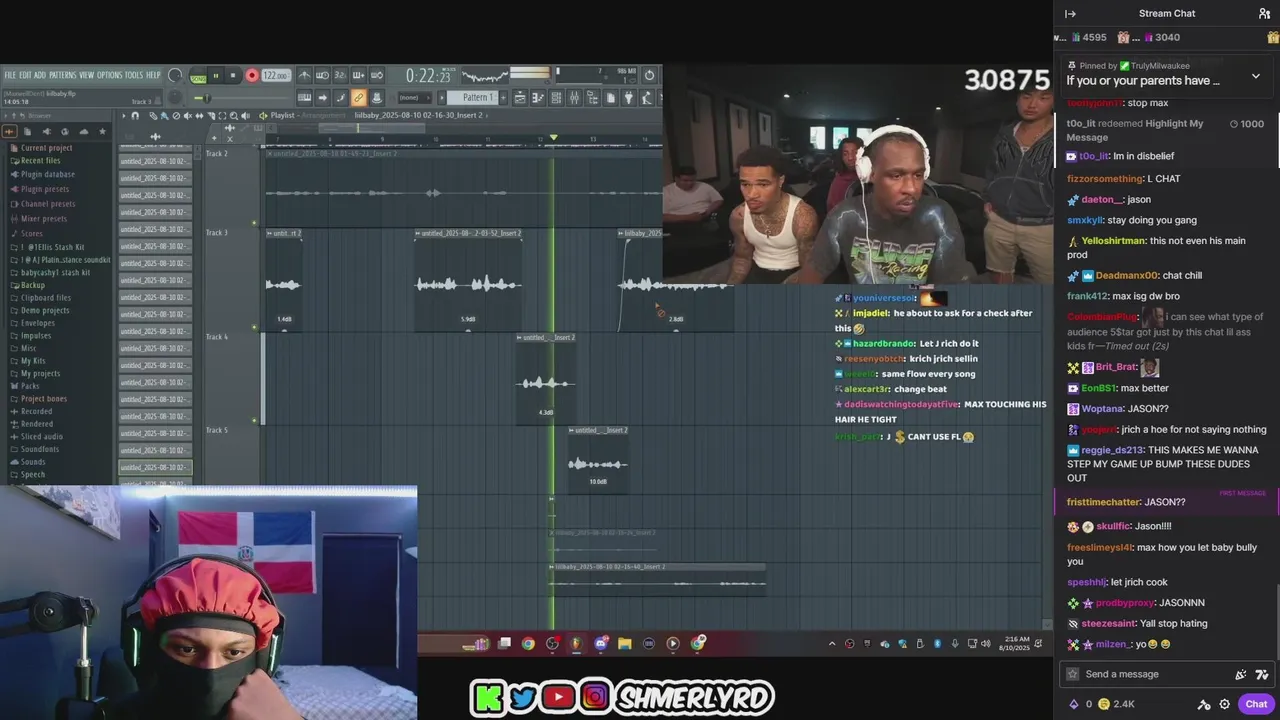This screenshot has height=720, width=1280.
Task: Toggle typing keyboard to piano button
Action: 304,98
